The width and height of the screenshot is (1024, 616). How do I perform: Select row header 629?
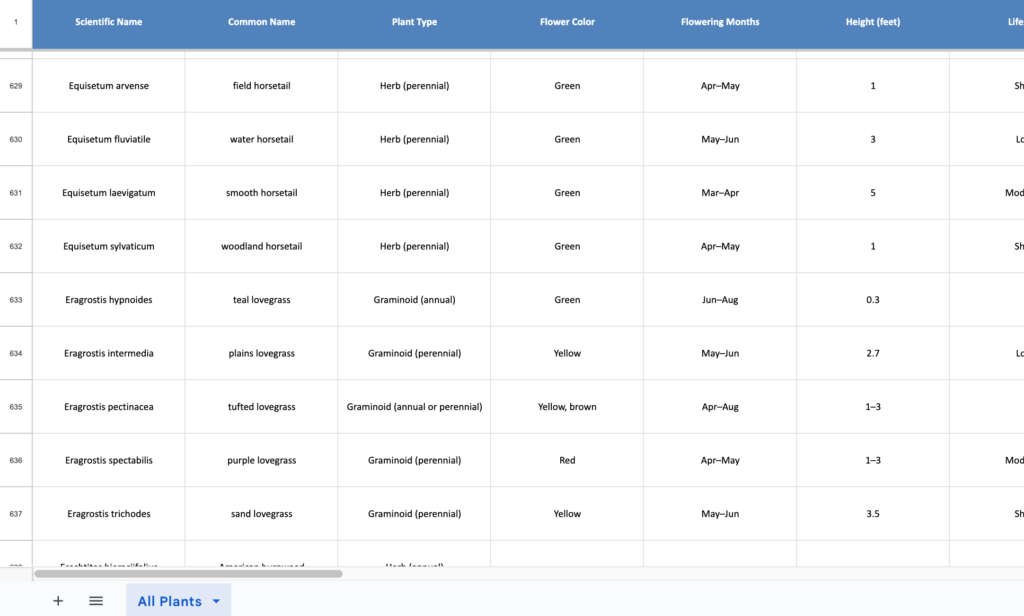click(x=16, y=86)
